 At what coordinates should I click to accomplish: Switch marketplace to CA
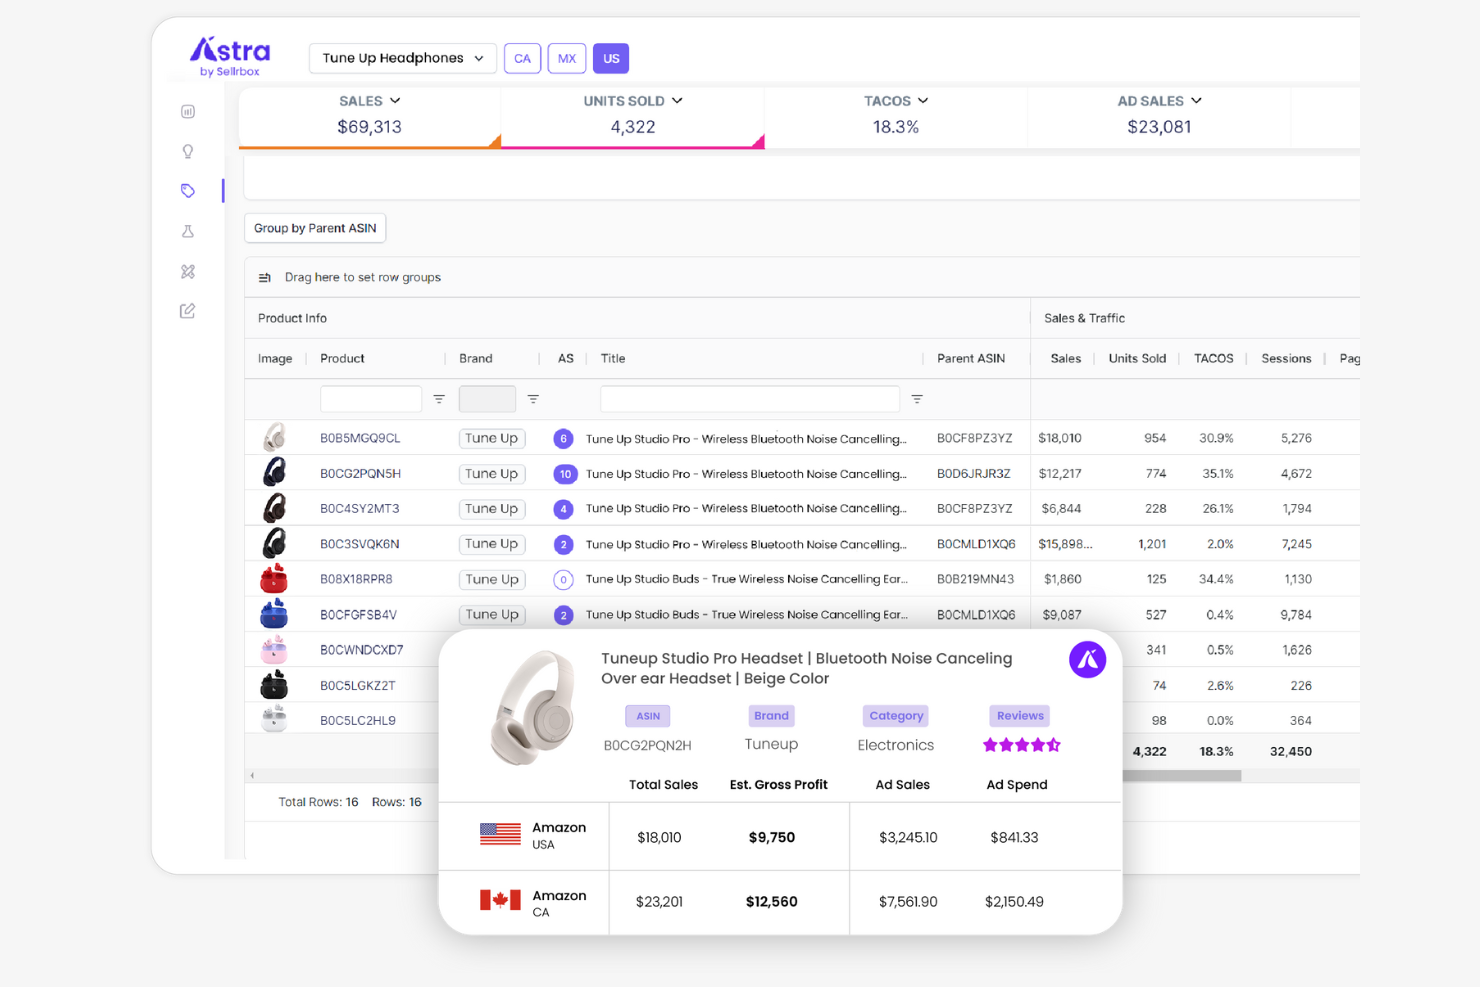click(x=522, y=58)
